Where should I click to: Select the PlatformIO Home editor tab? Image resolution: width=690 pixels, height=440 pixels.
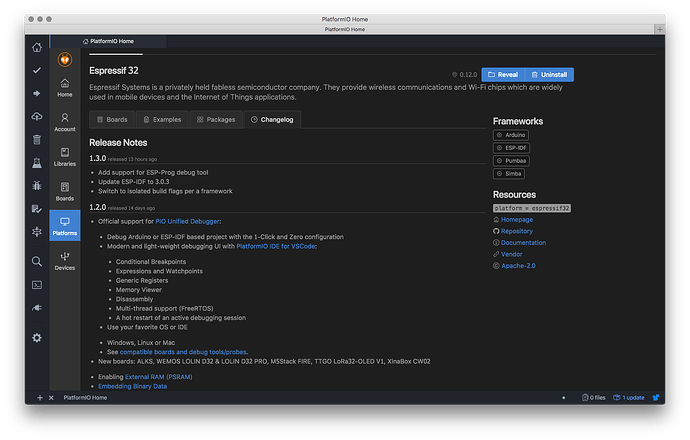tap(108, 41)
